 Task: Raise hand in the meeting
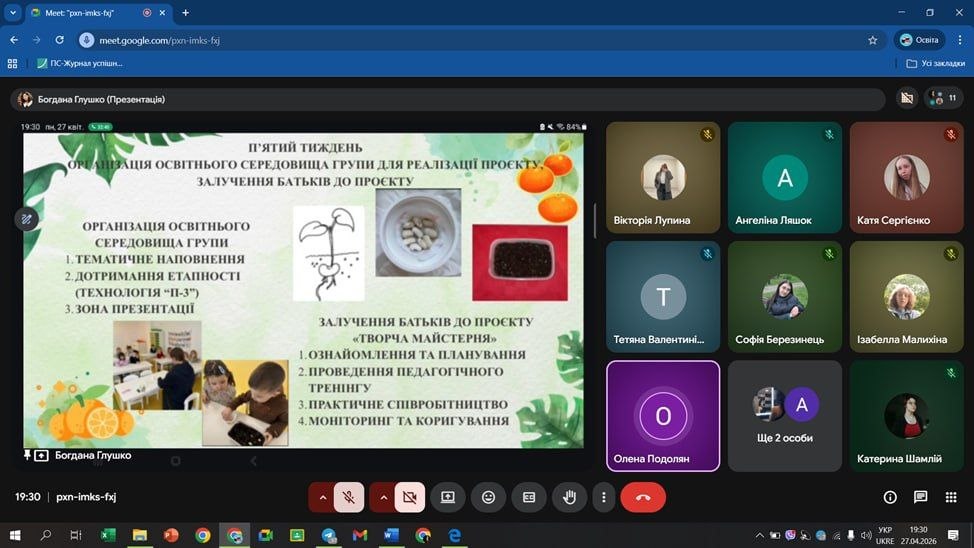tap(569, 497)
